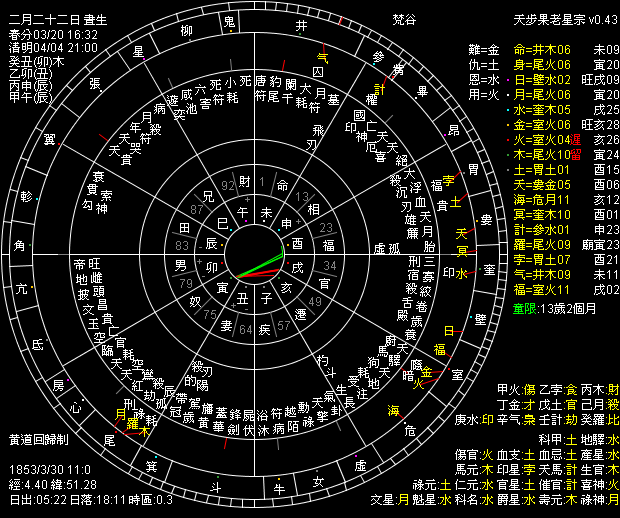
Task: Click the yellow 計 marker near 參
Action: [x=380, y=89]
